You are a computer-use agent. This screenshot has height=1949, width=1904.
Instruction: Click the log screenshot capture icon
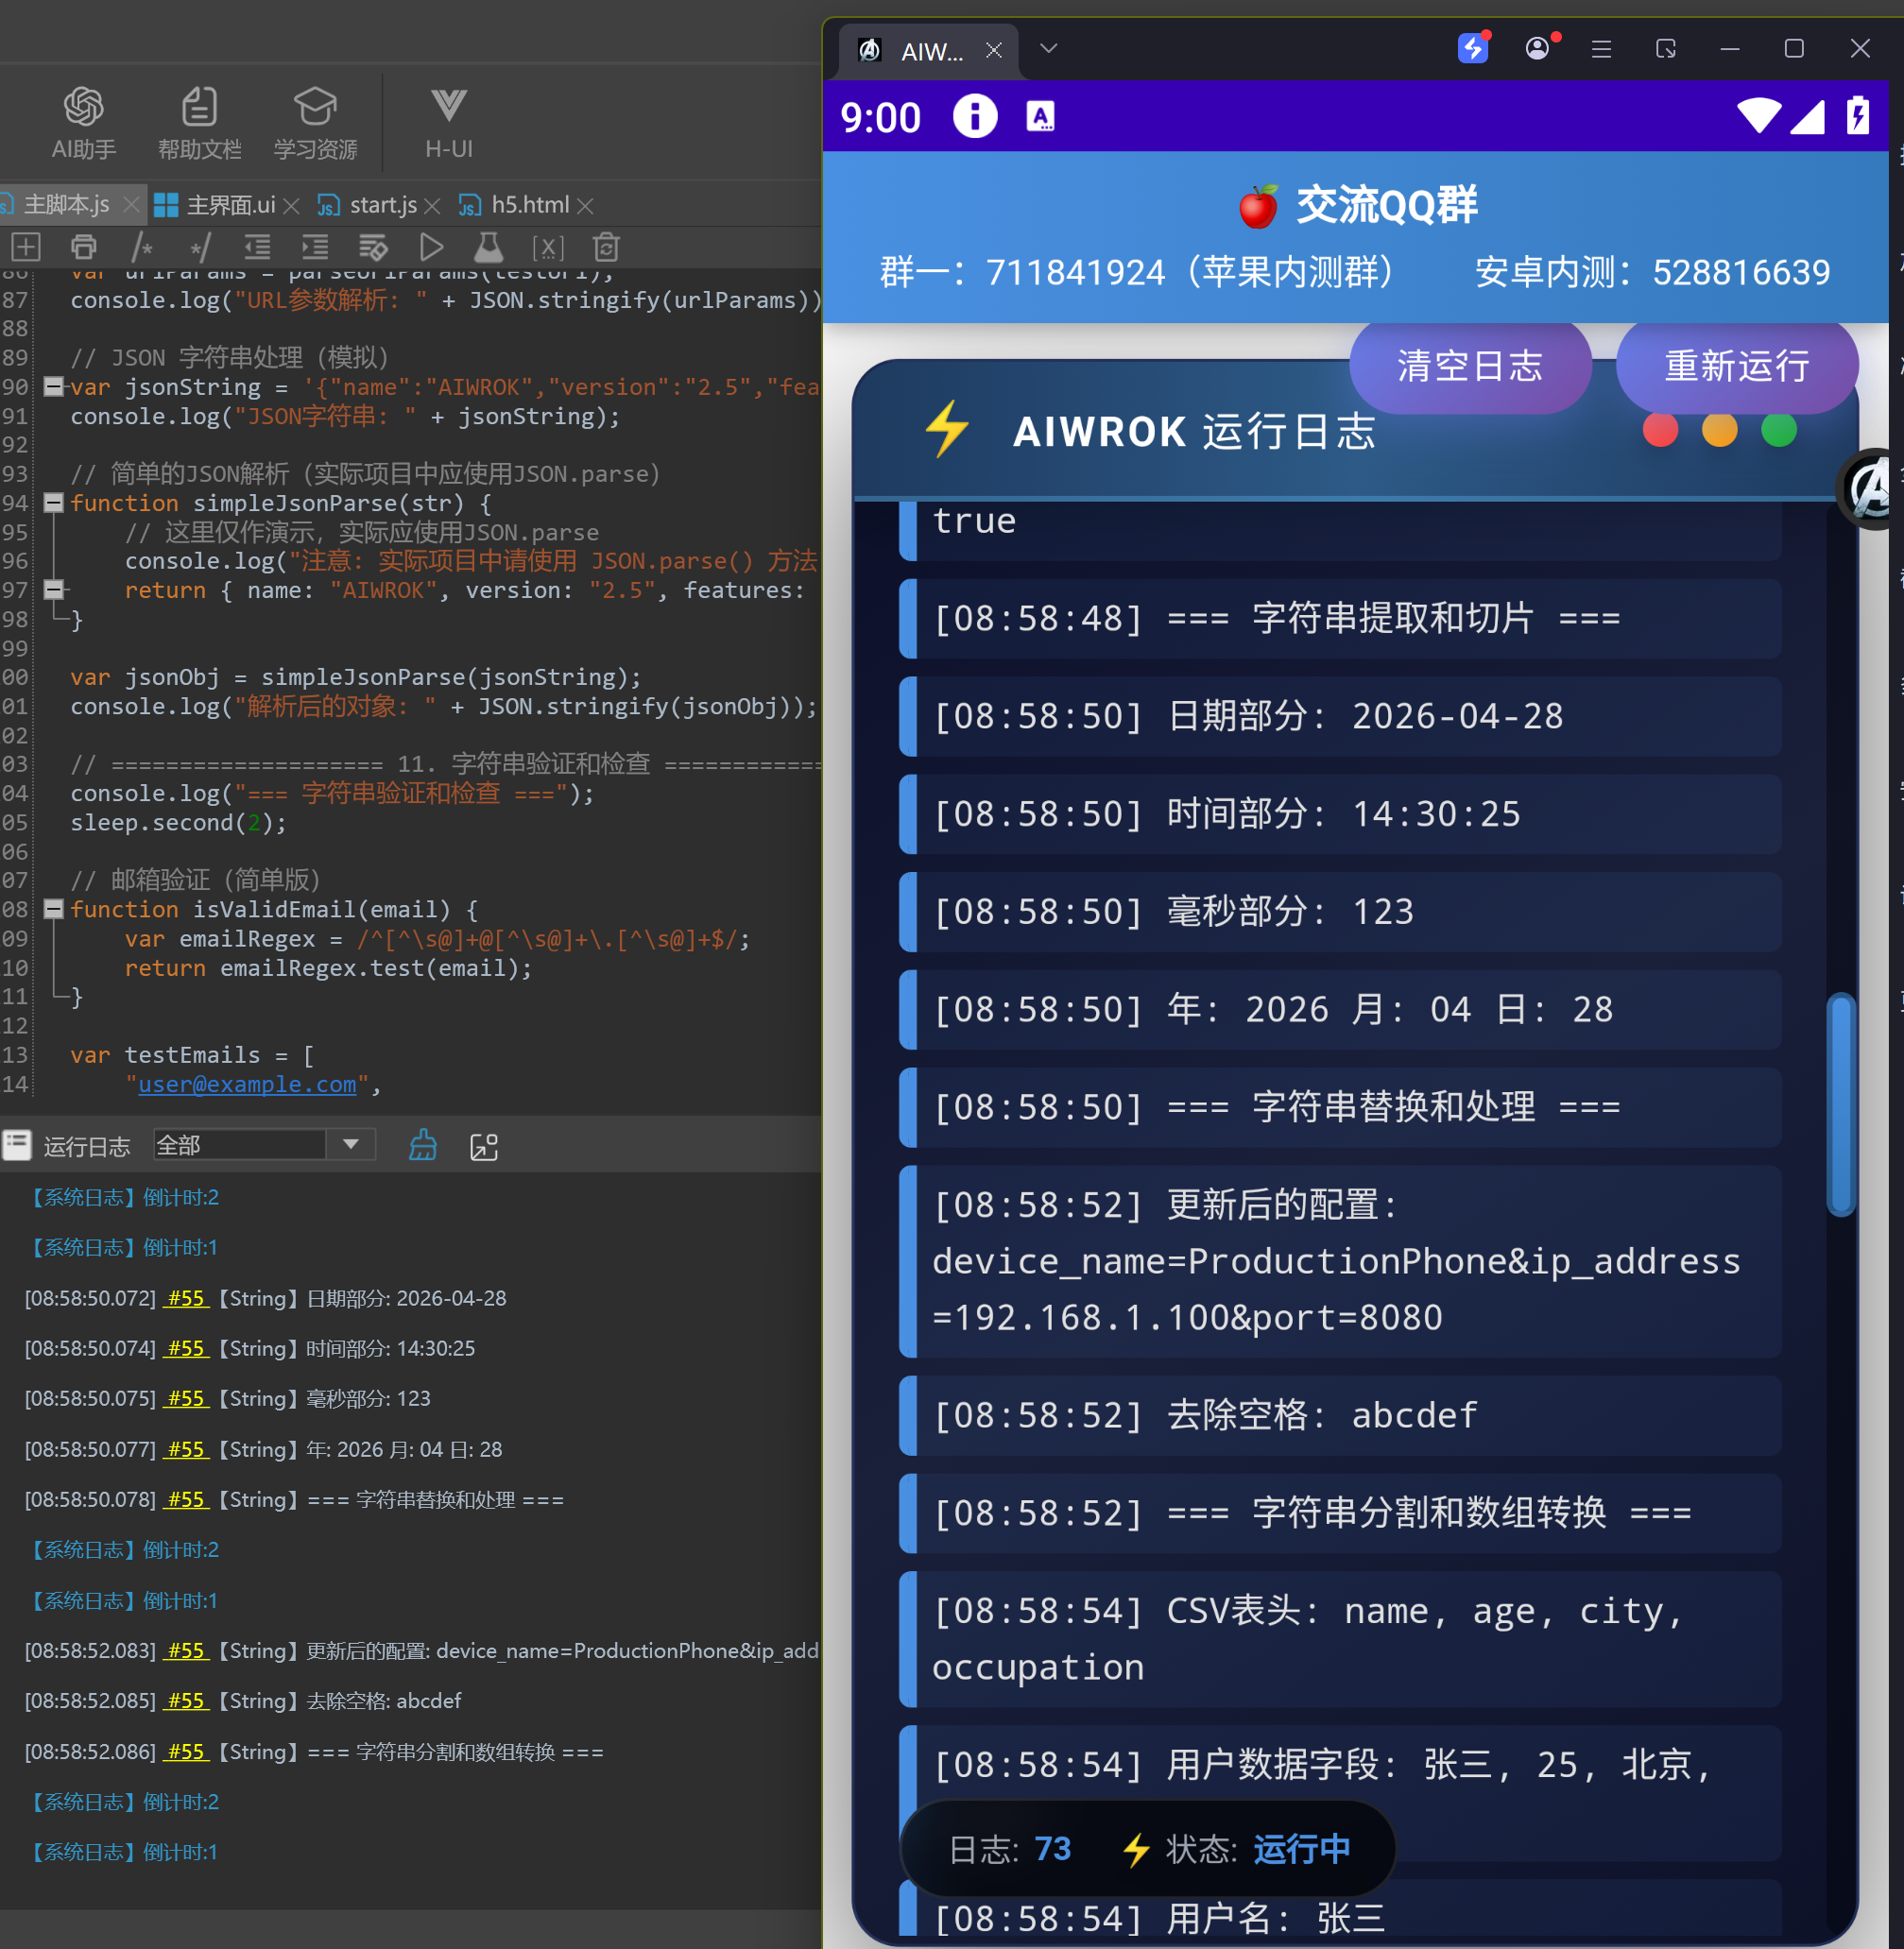(484, 1146)
